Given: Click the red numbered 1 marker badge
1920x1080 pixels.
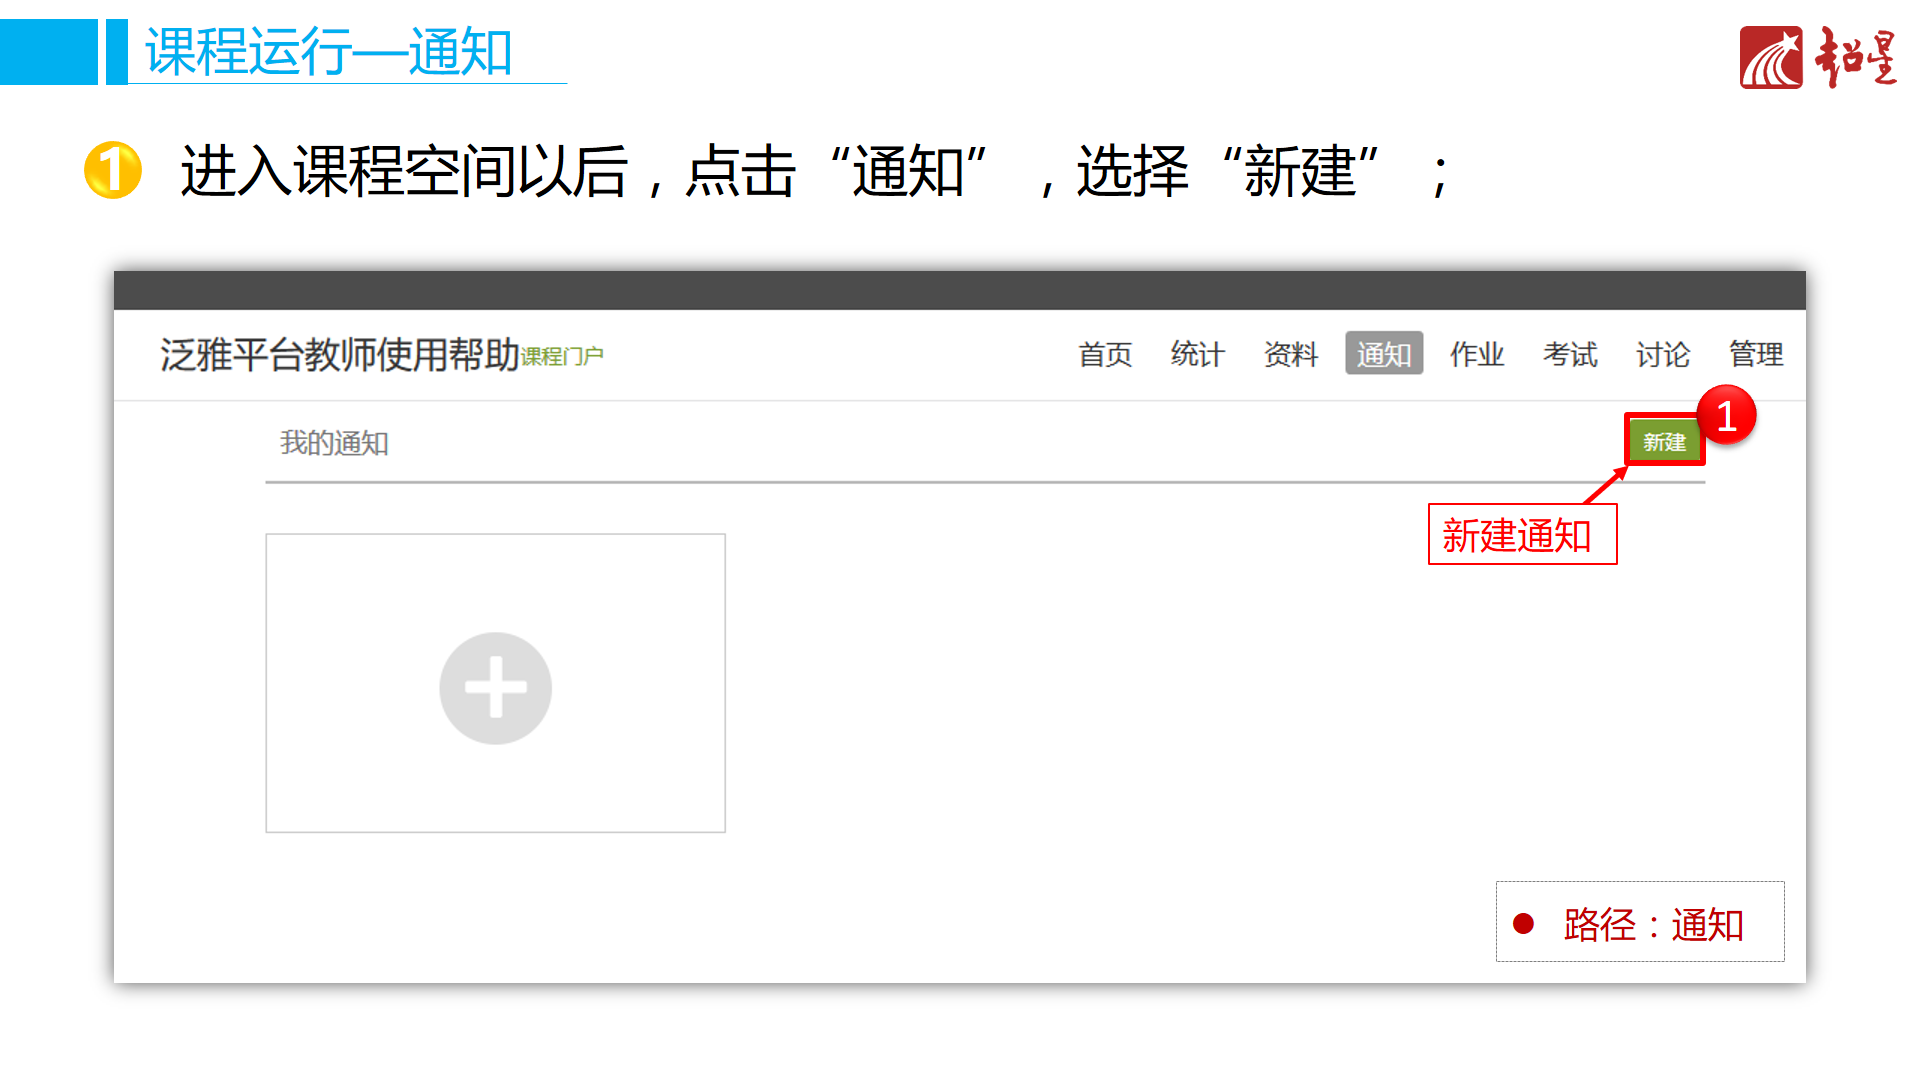Looking at the screenshot, I should tap(1726, 416).
